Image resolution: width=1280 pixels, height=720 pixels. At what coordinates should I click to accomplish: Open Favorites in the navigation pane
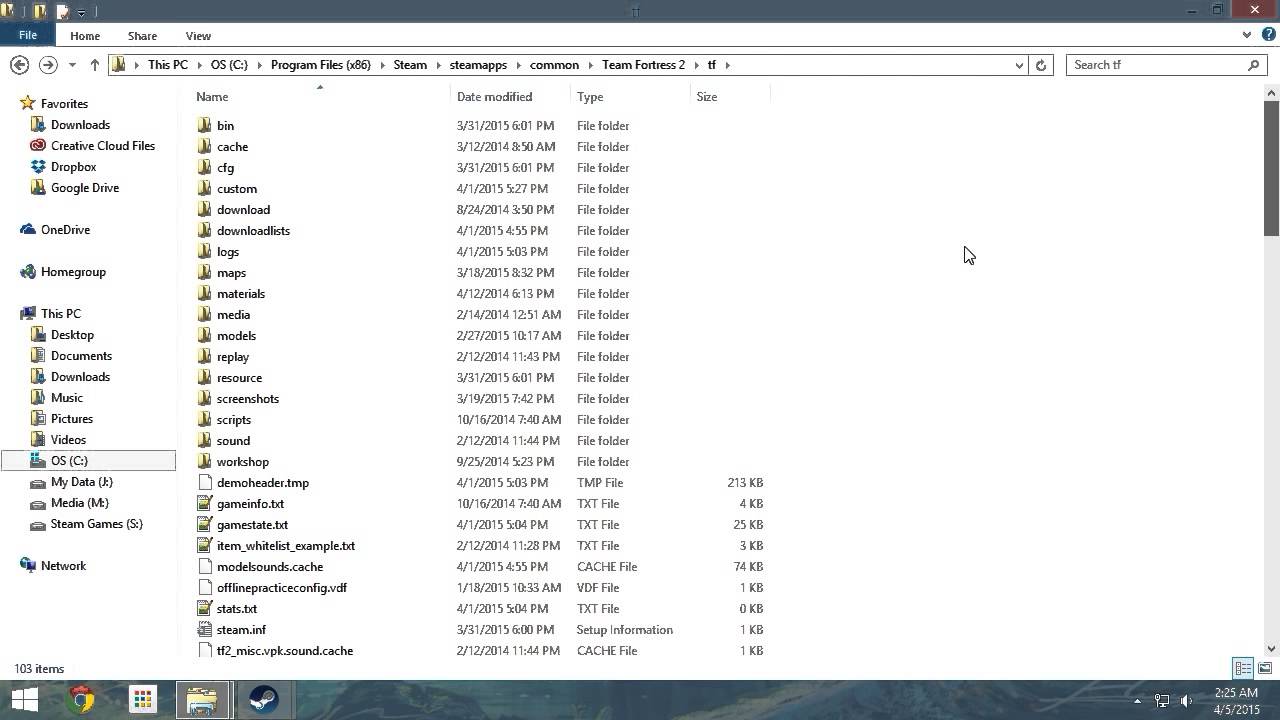tap(64, 104)
